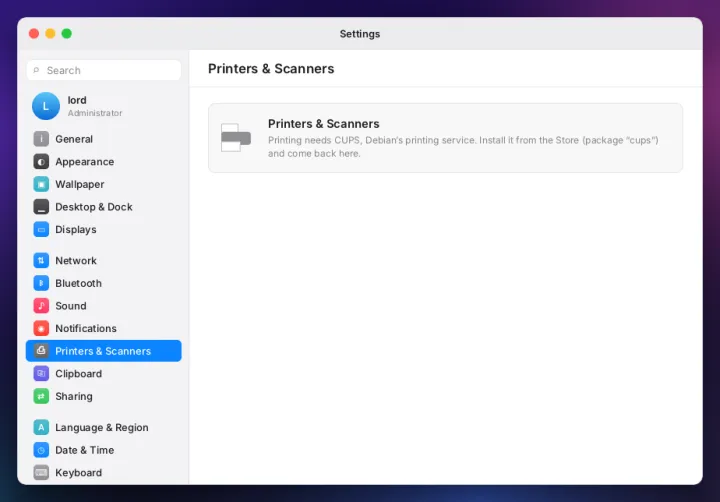Click the Language & Region icon

coord(41,427)
